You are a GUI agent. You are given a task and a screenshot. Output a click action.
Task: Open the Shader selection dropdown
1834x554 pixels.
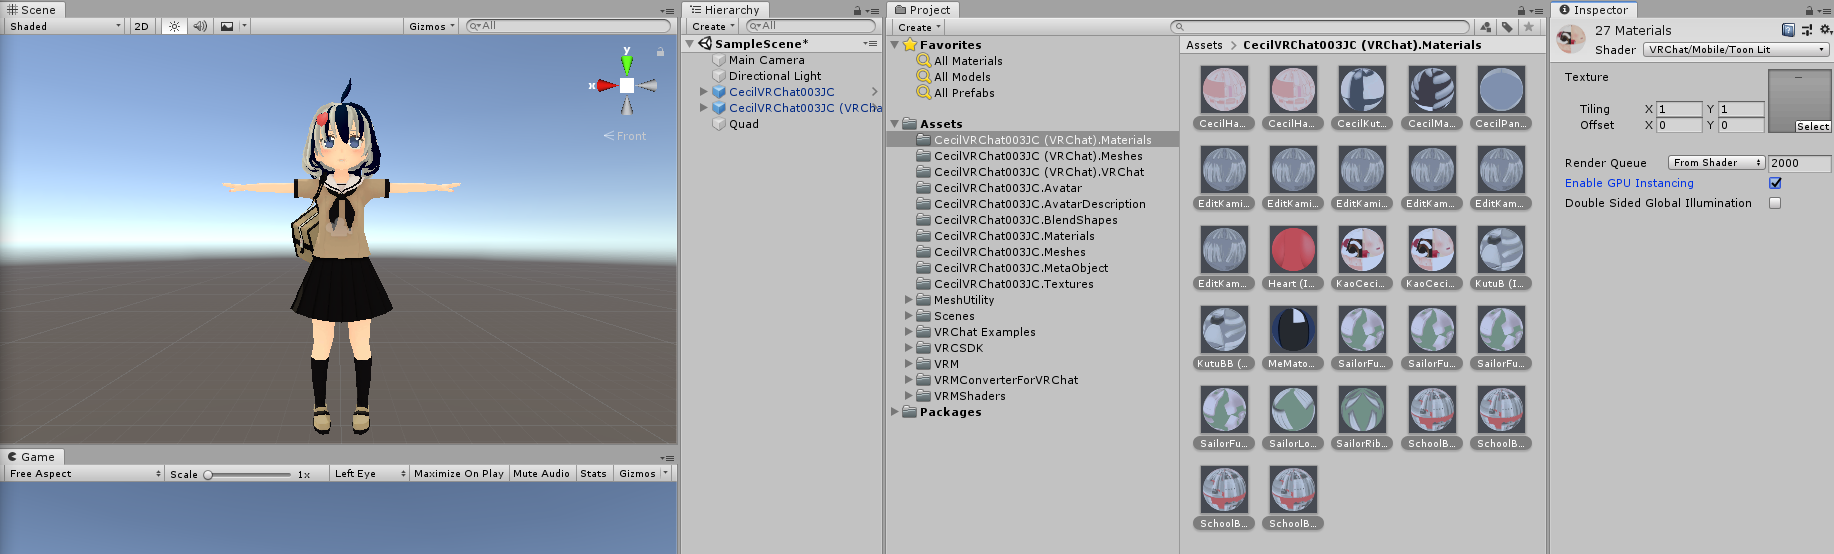1737,49
